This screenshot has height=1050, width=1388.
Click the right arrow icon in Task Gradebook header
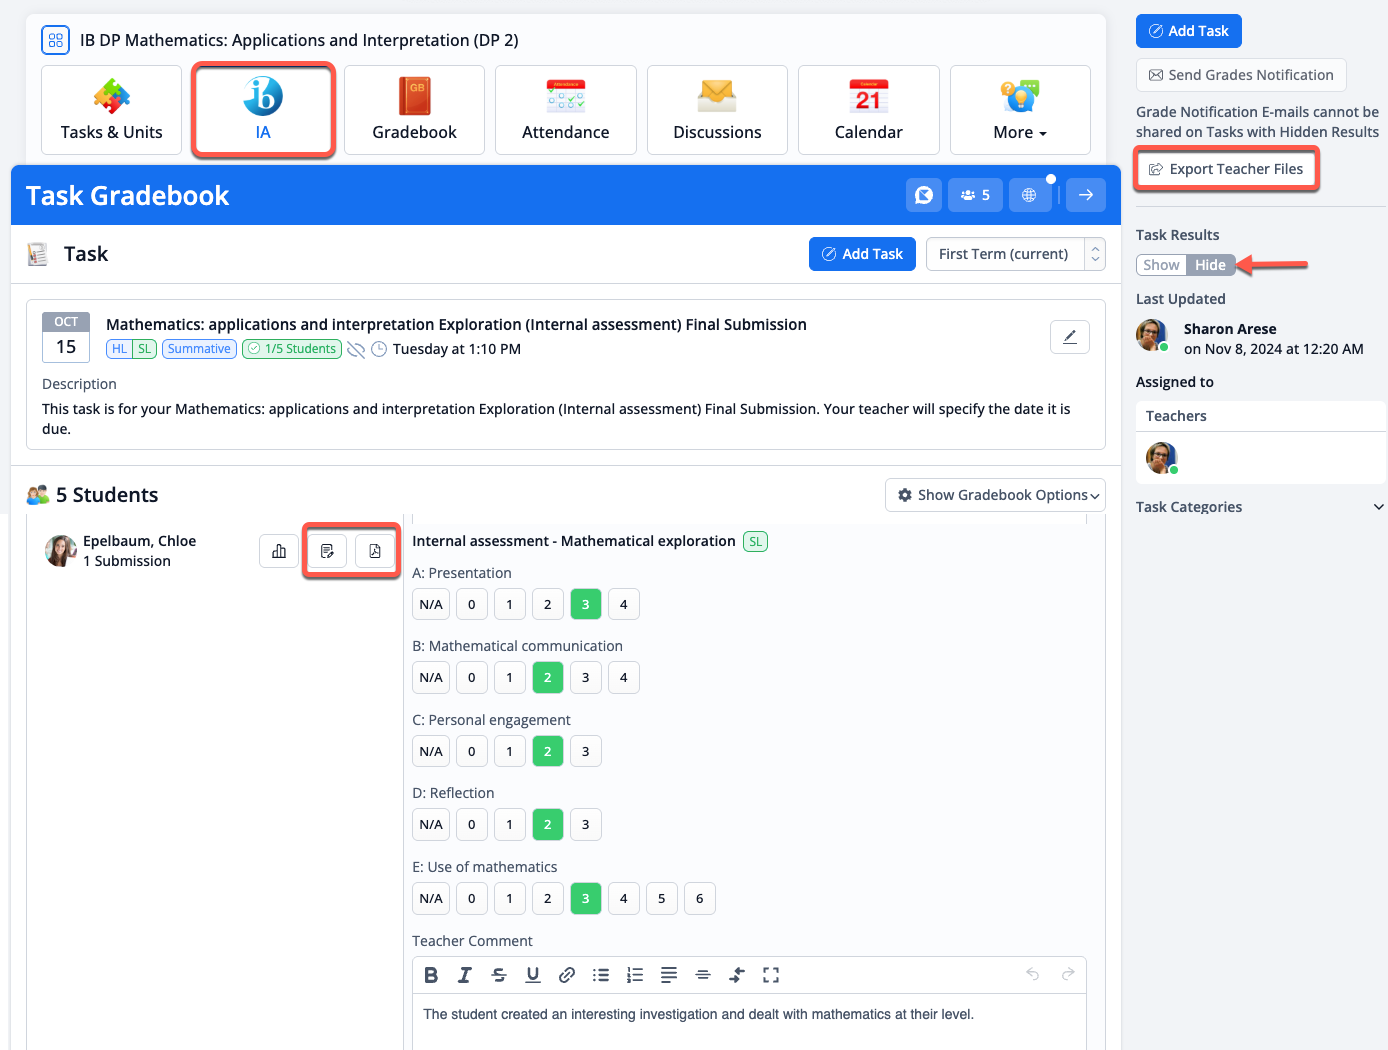[1085, 195]
